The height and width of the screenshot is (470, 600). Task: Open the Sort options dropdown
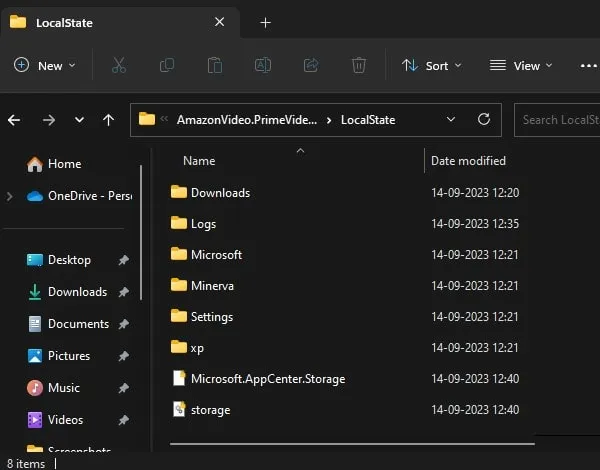(431, 65)
